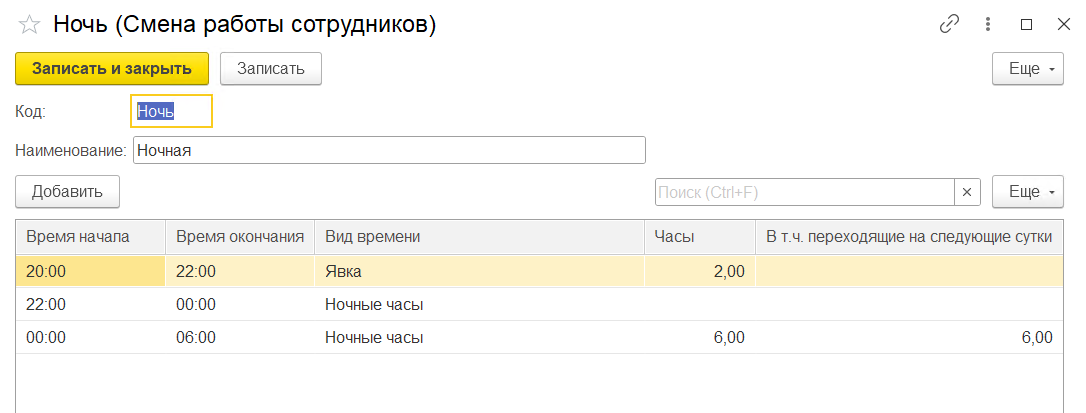Select the Явка cell in first row
This screenshot has width=1086, height=413.
[479, 271]
